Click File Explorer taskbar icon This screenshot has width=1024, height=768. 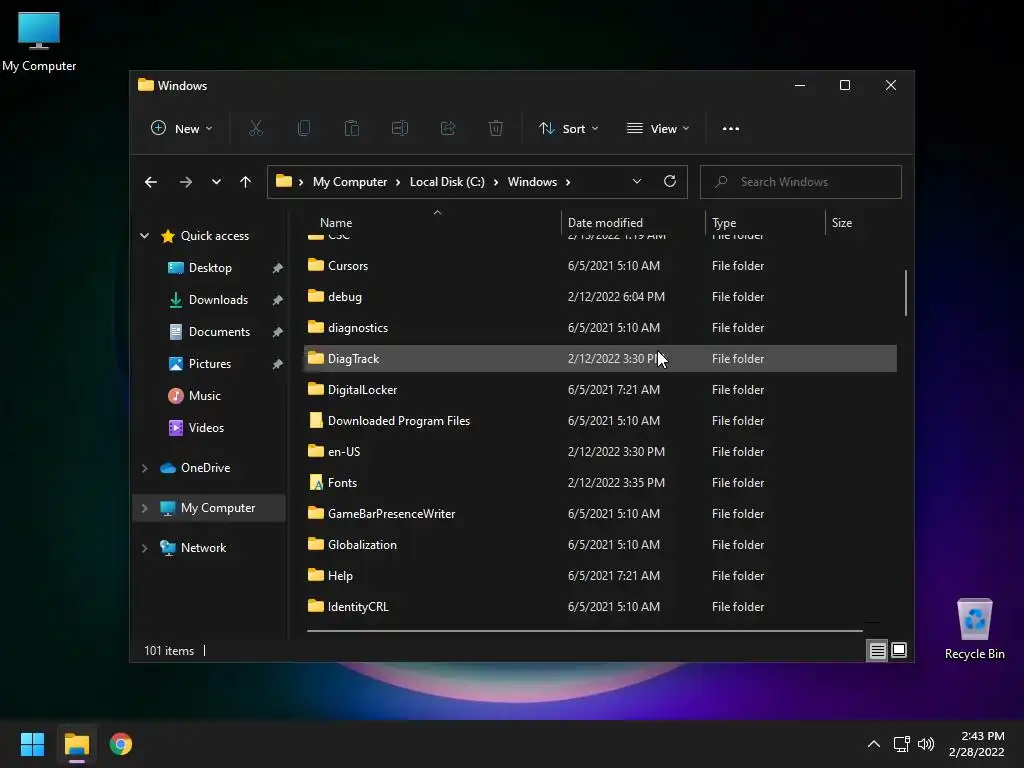(76, 744)
